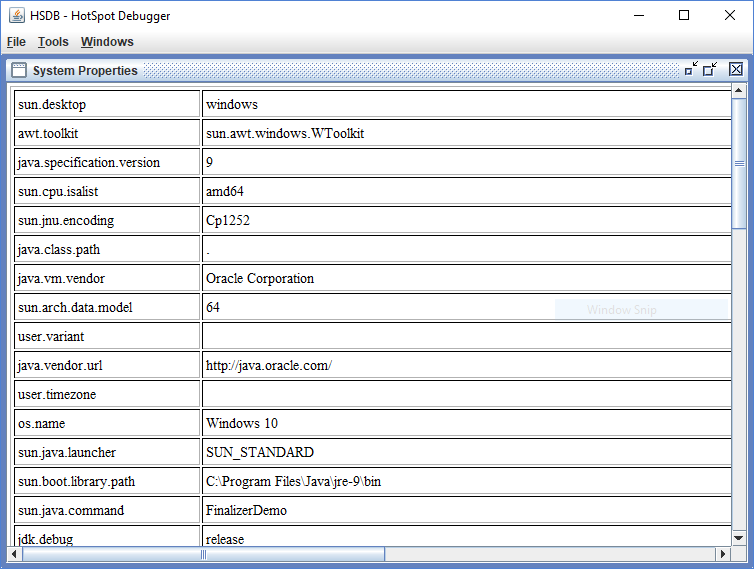Open the Tools menu
754x569 pixels.
pyautogui.click(x=53, y=42)
